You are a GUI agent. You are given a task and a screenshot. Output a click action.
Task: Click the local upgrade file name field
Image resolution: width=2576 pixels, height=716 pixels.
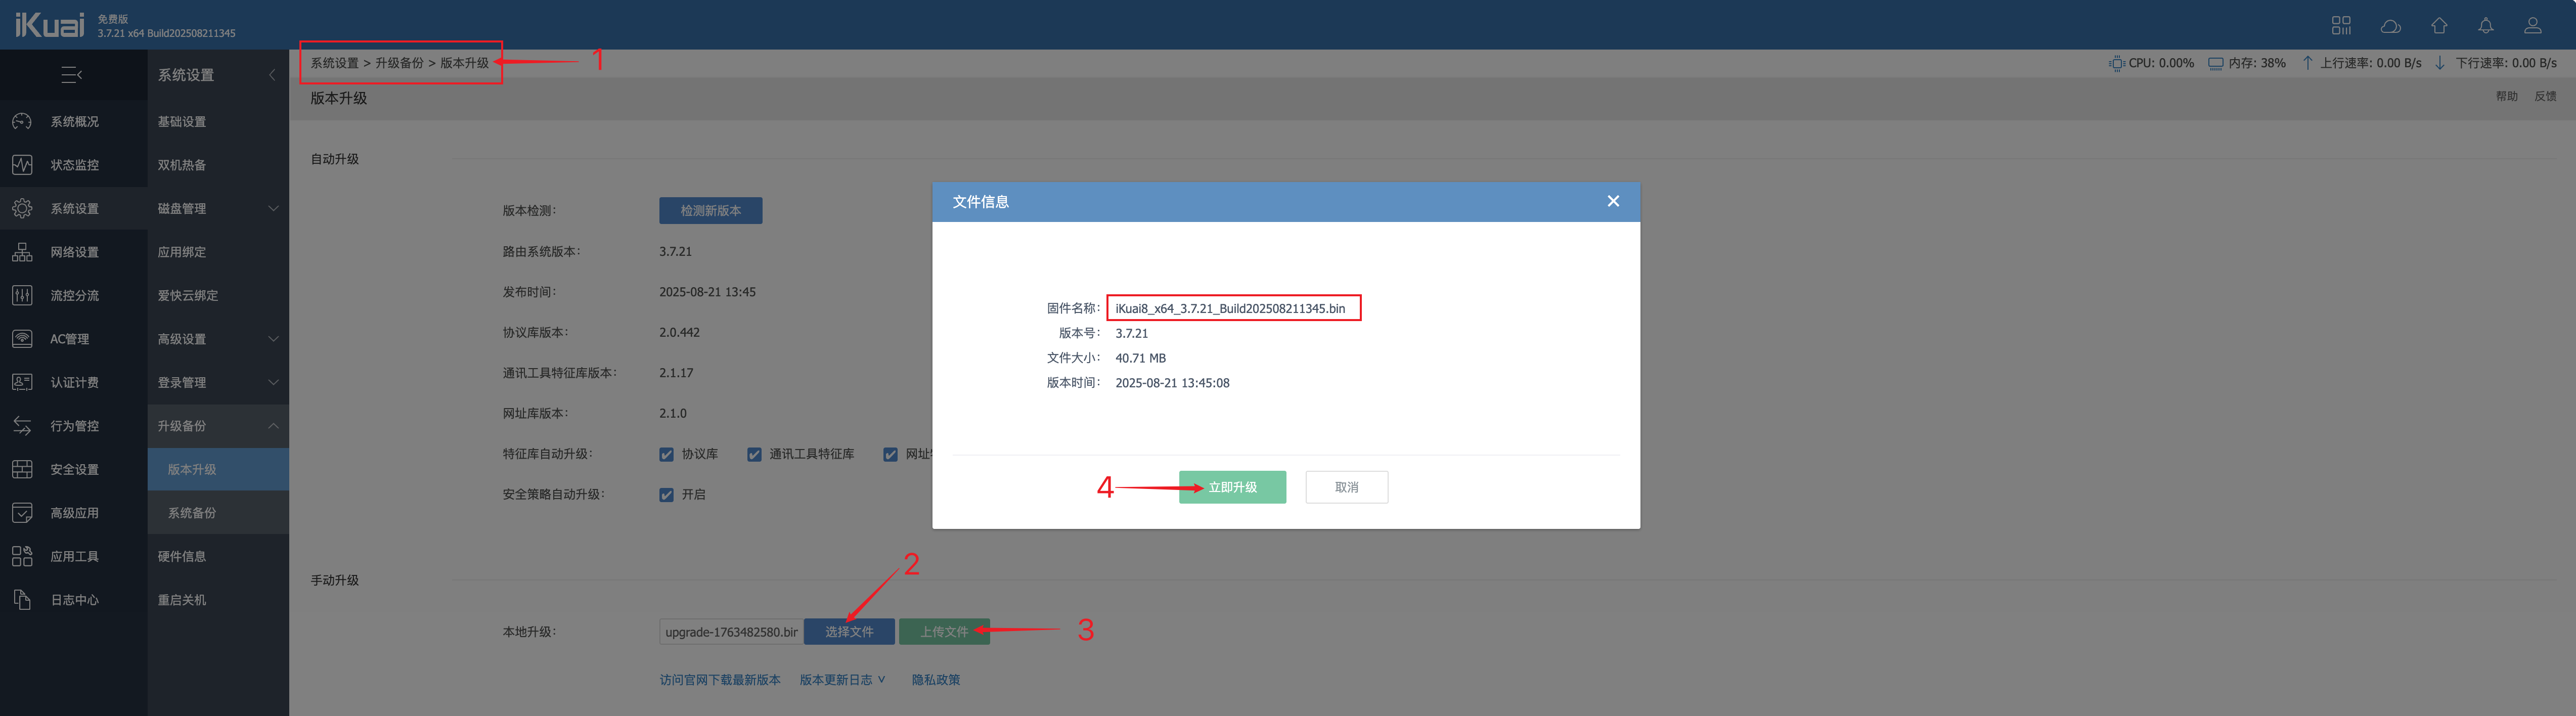(730, 632)
